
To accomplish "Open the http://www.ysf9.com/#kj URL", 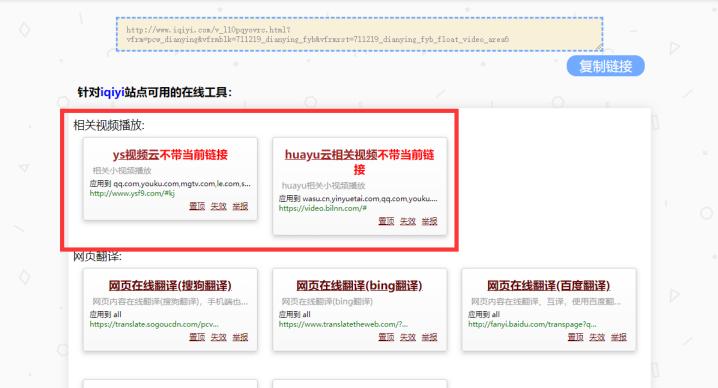I will (132, 193).
